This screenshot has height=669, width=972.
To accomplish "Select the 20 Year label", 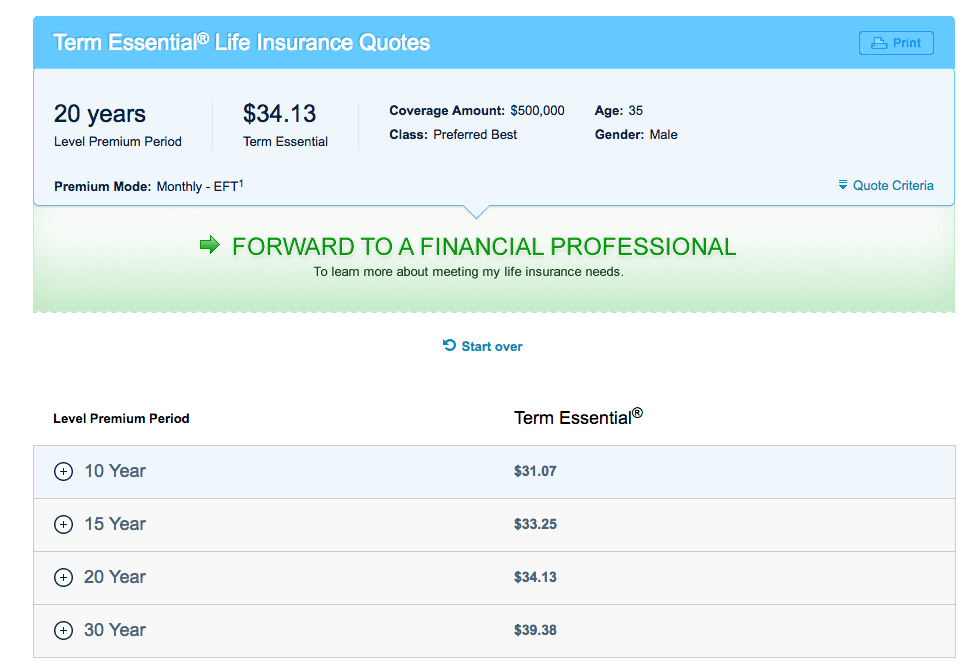I will point(115,577).
